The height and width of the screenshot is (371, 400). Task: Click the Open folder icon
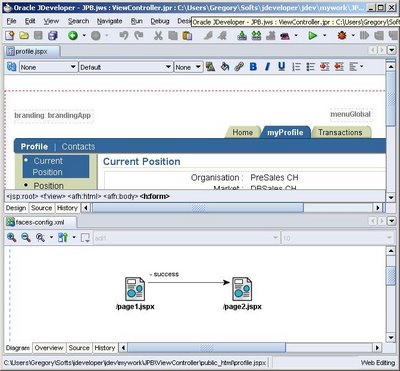[24, 35]
